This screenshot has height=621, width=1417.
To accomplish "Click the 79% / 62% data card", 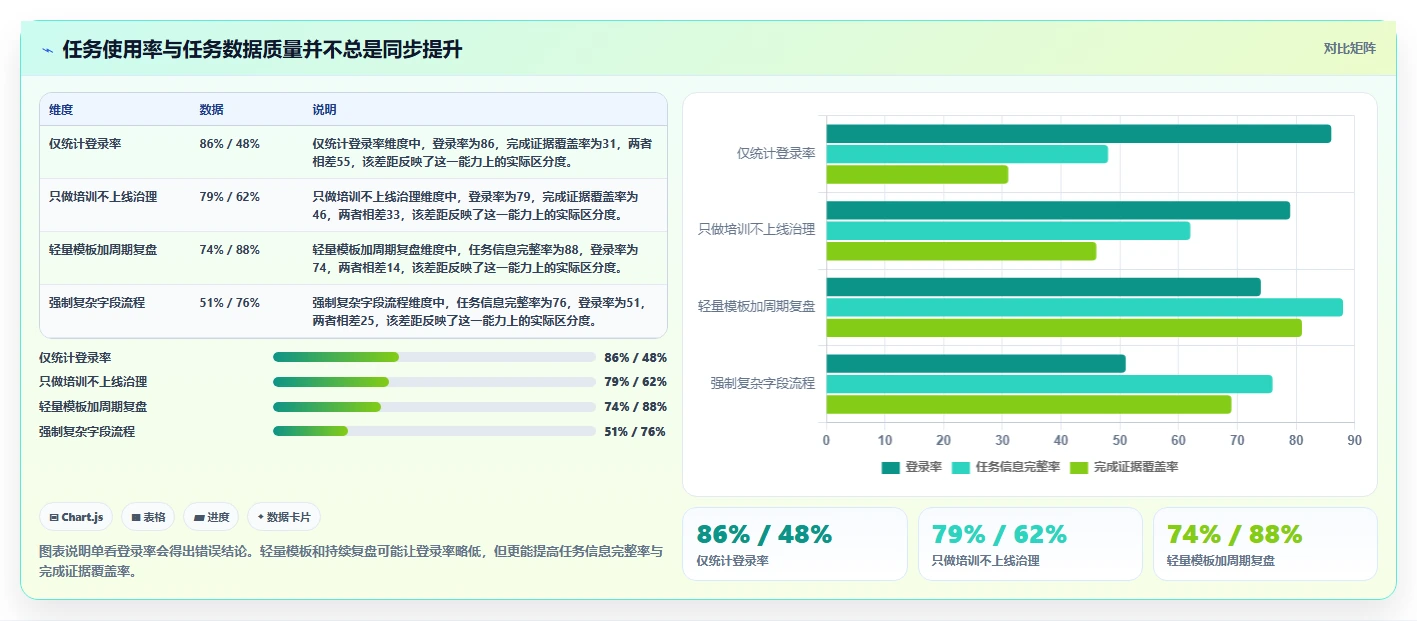I will click(x=1030, y=544).
